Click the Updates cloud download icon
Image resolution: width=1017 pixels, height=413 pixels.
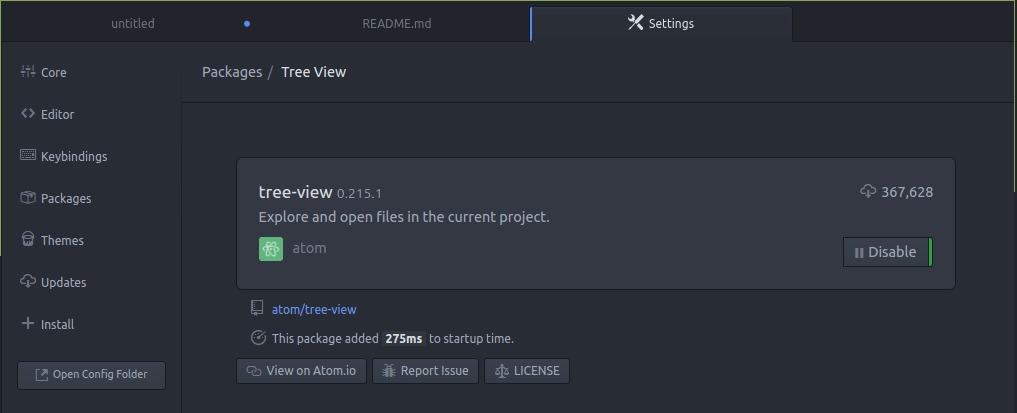click(27, 281)
